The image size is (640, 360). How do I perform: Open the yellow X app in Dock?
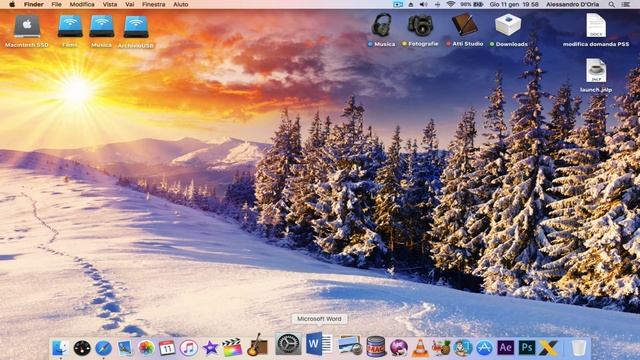click(548, 348)
